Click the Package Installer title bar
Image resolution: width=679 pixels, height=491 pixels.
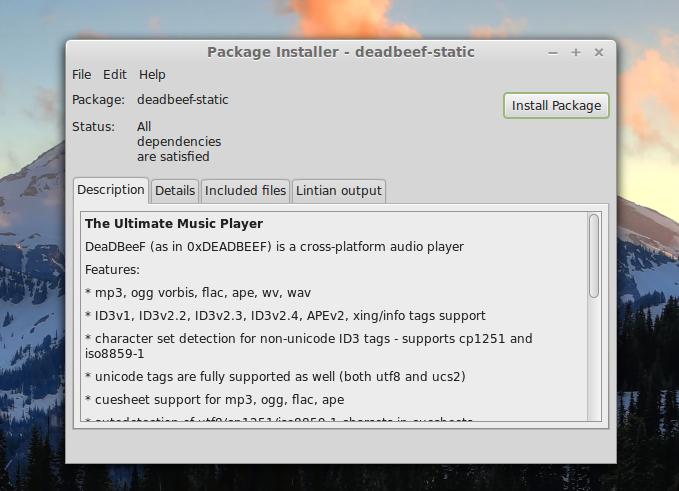(340, 52)
